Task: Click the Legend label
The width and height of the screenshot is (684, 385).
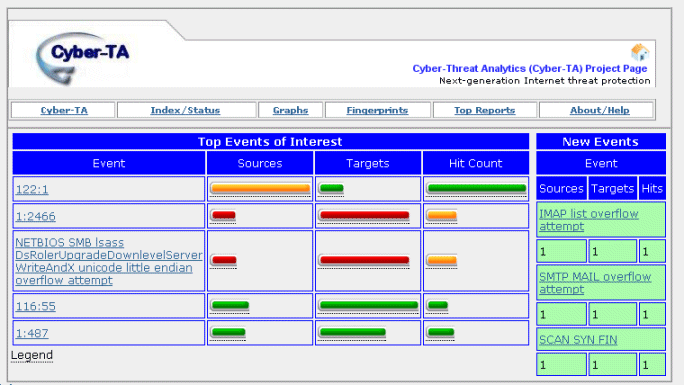Action: click(32, 355)
